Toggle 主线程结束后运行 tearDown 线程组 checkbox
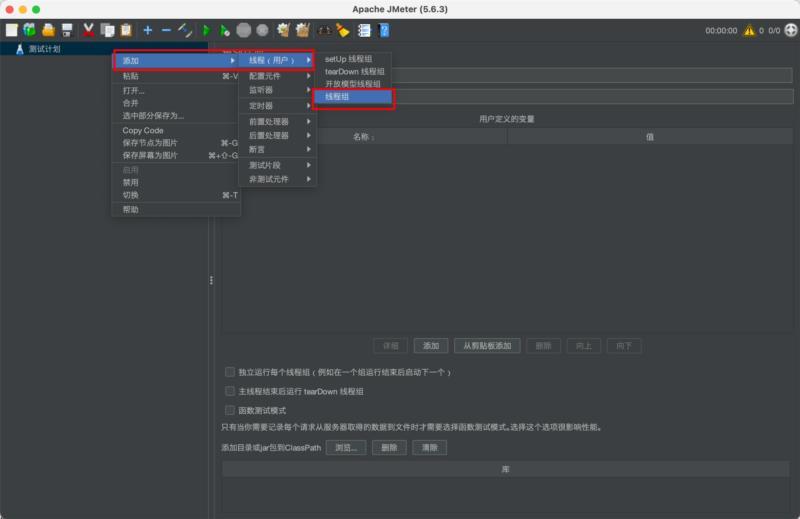Viewport: 800px width, 519px height. (230, 391)
